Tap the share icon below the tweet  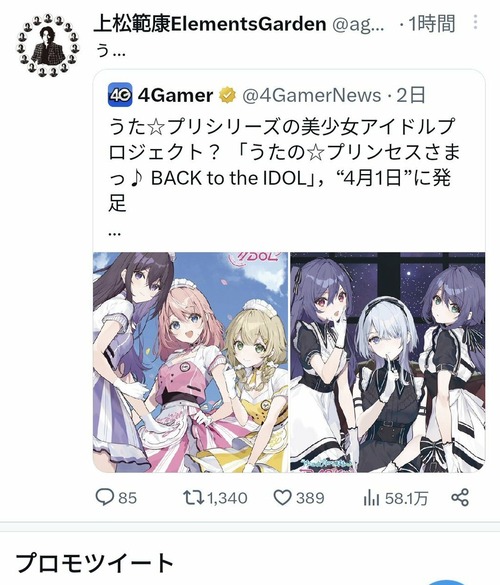pyautogui.click(x=460, y=497)
